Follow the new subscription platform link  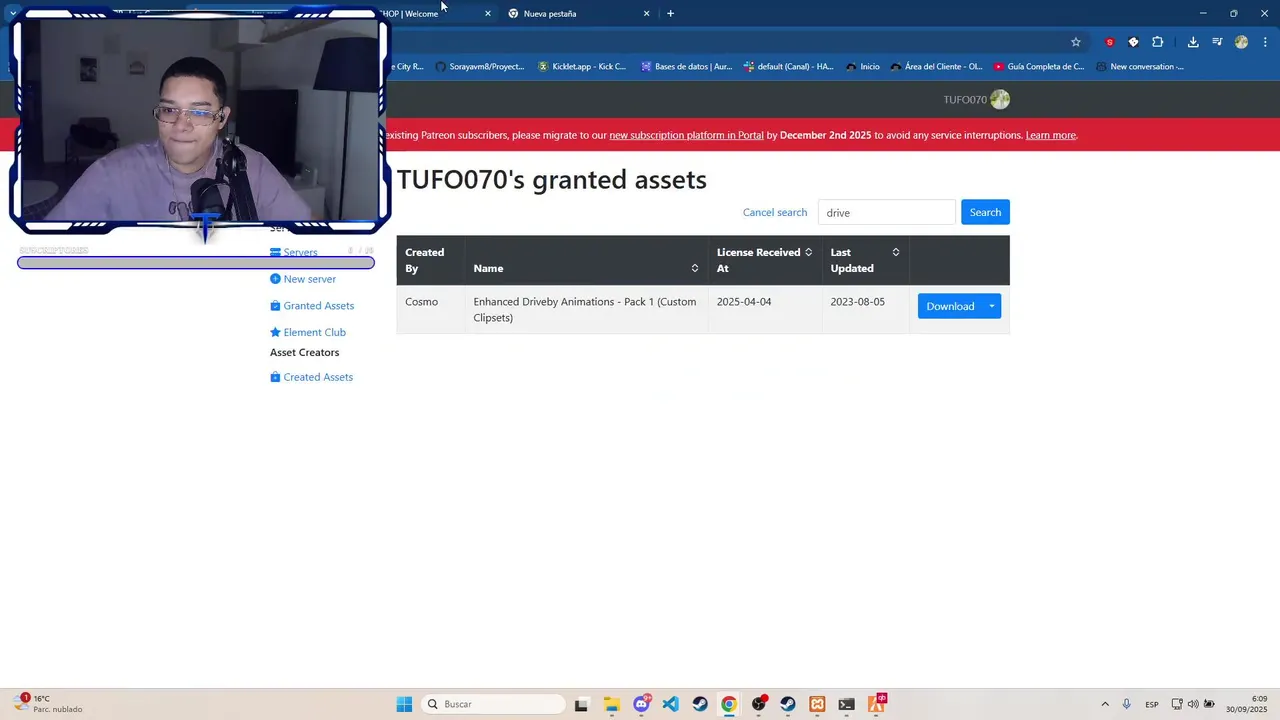click(x=686, y=135)
